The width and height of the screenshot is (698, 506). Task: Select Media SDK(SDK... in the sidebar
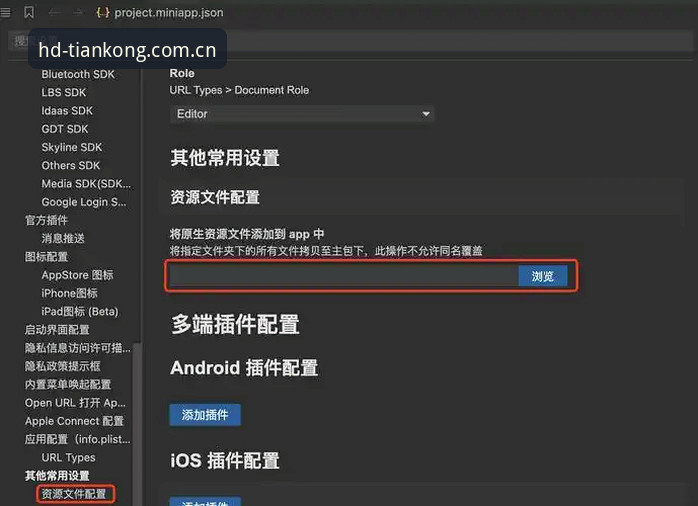click(x=86, y=184)
